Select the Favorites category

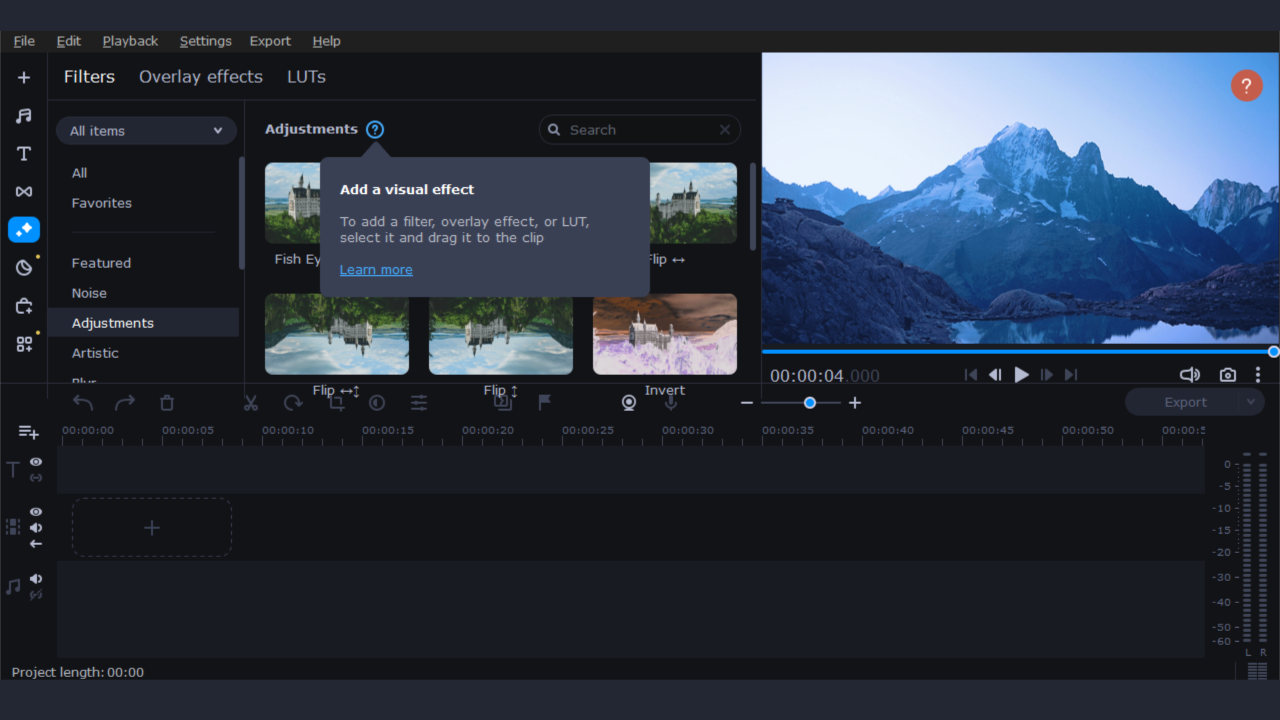click(102, 203)
